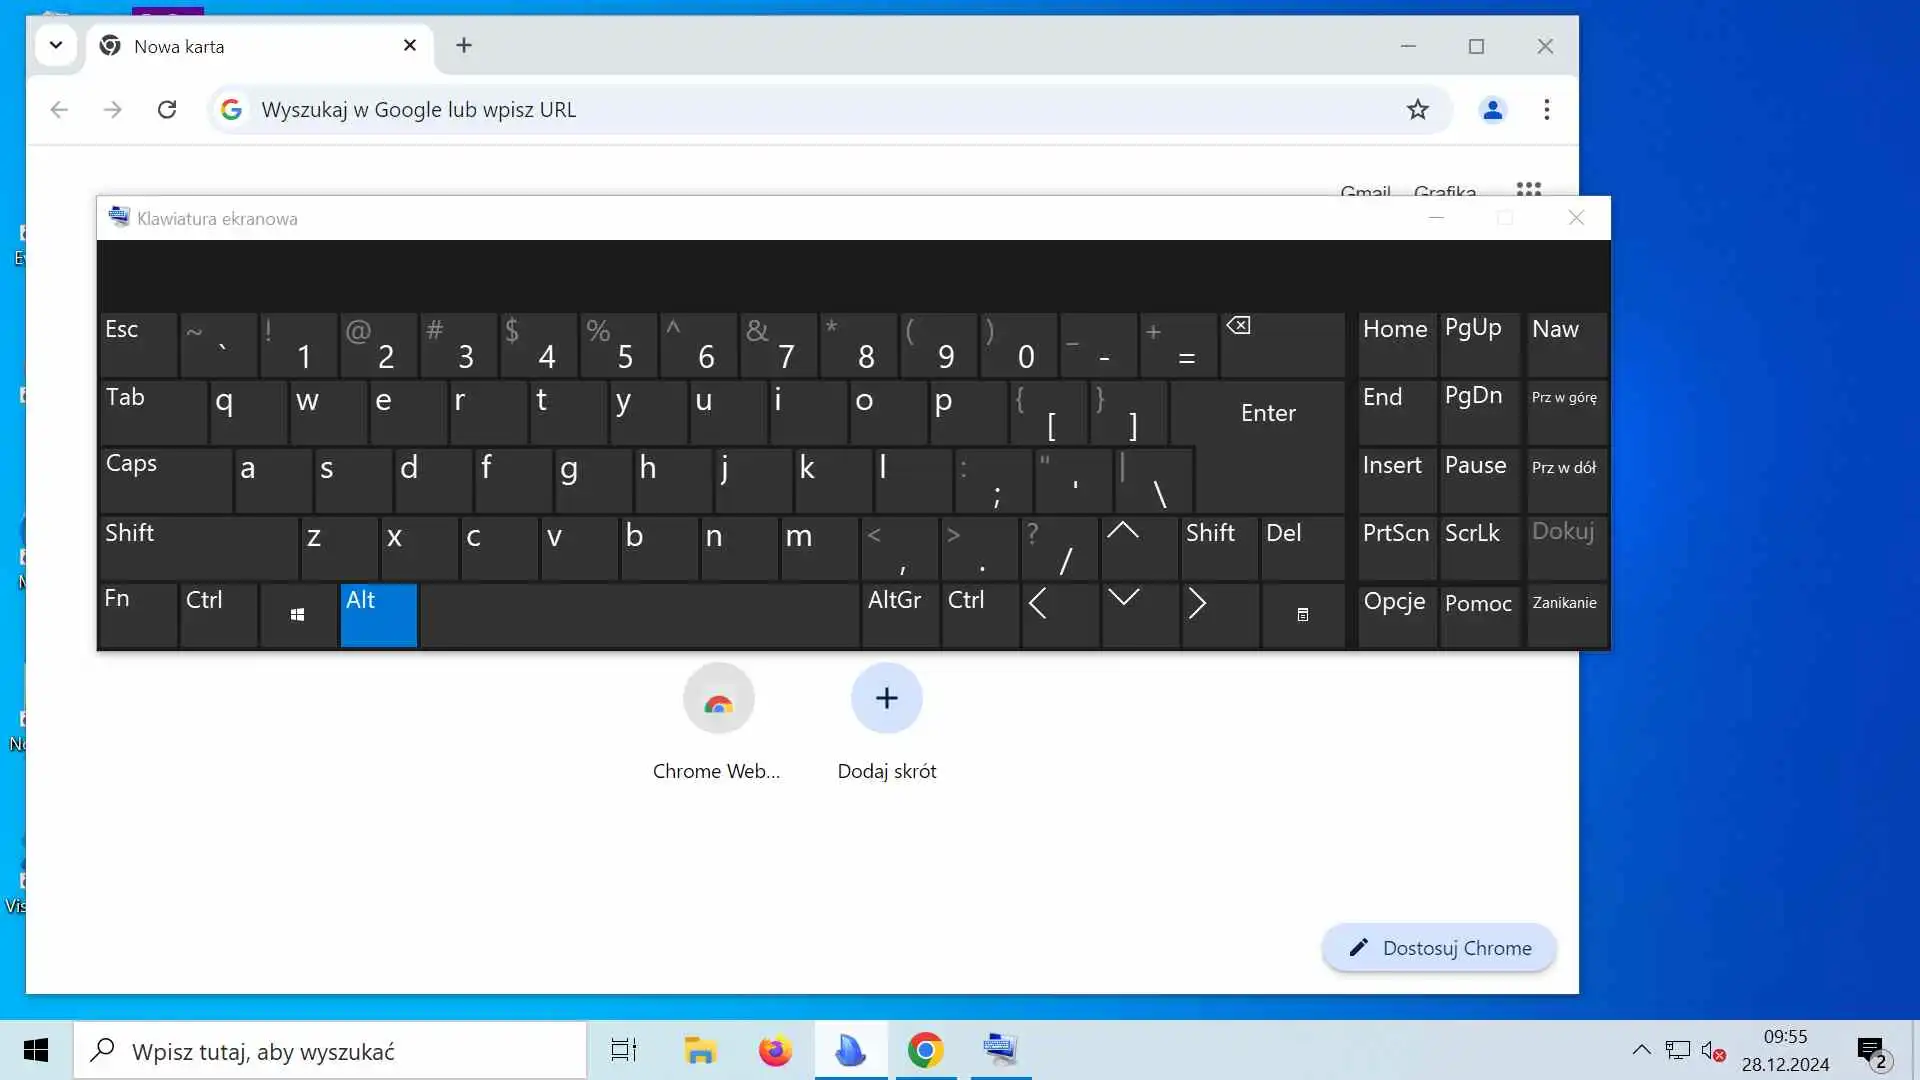Toggle the ScrLk key on the keyboard

click(1479, 546)
